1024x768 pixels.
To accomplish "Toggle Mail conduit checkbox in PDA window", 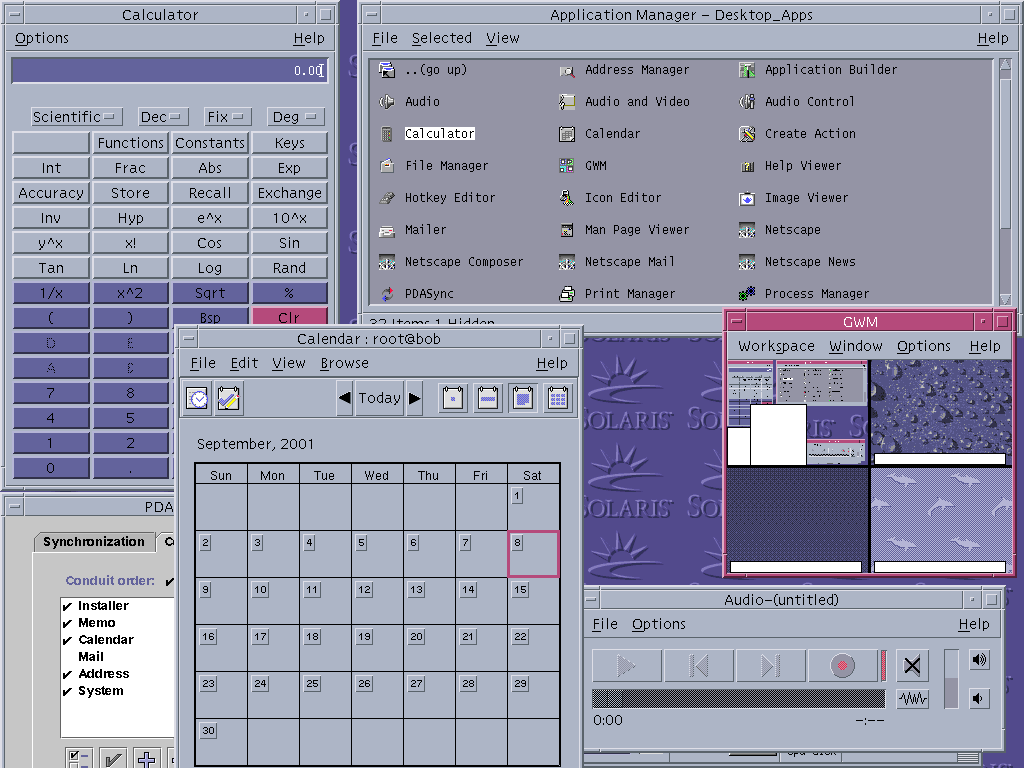I will click(x=67, y=657).
